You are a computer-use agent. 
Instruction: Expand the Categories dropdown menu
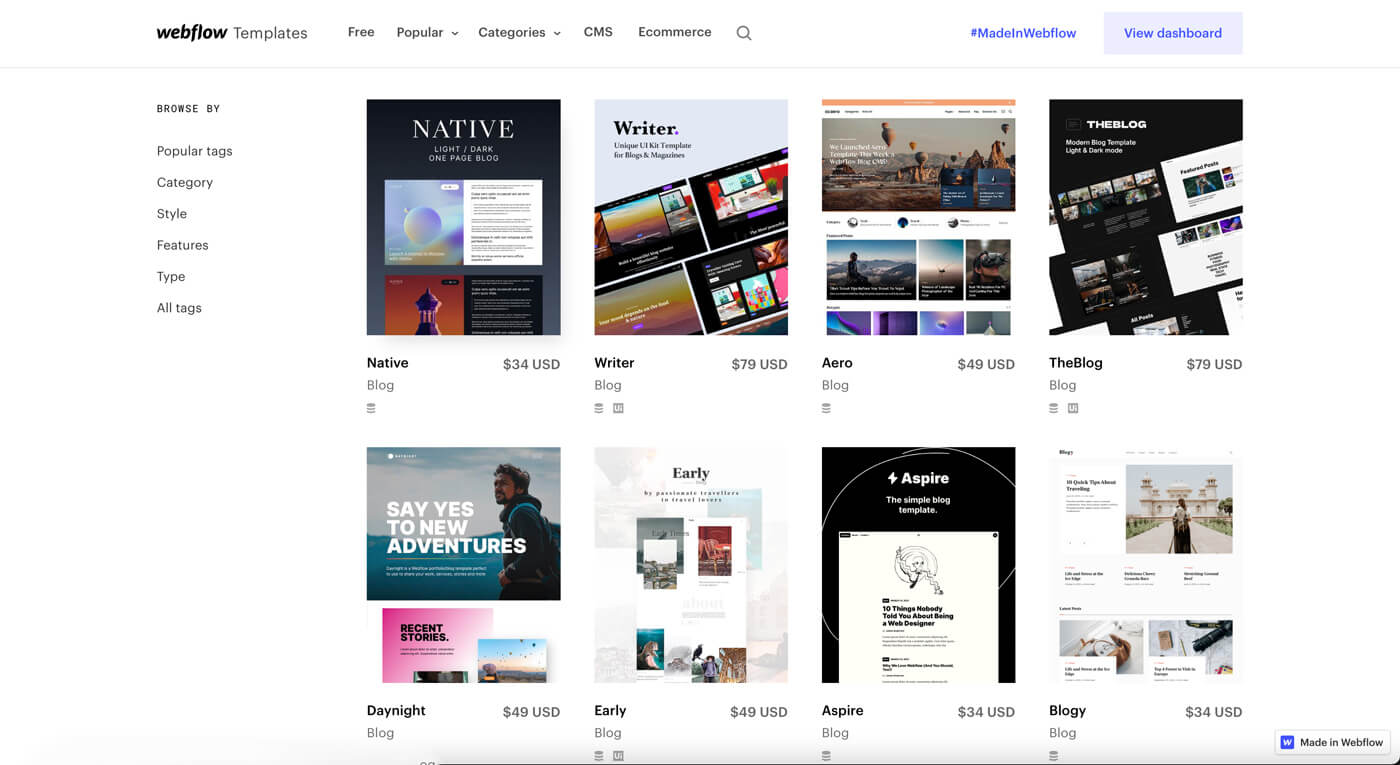[519, 33]
